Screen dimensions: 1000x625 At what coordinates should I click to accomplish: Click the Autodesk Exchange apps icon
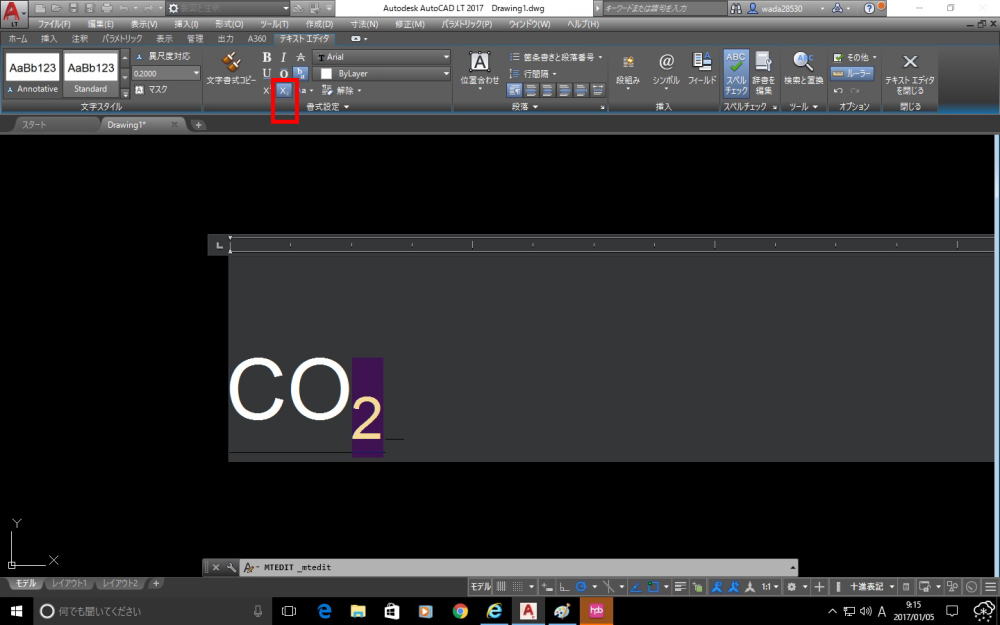coord(837,8)
